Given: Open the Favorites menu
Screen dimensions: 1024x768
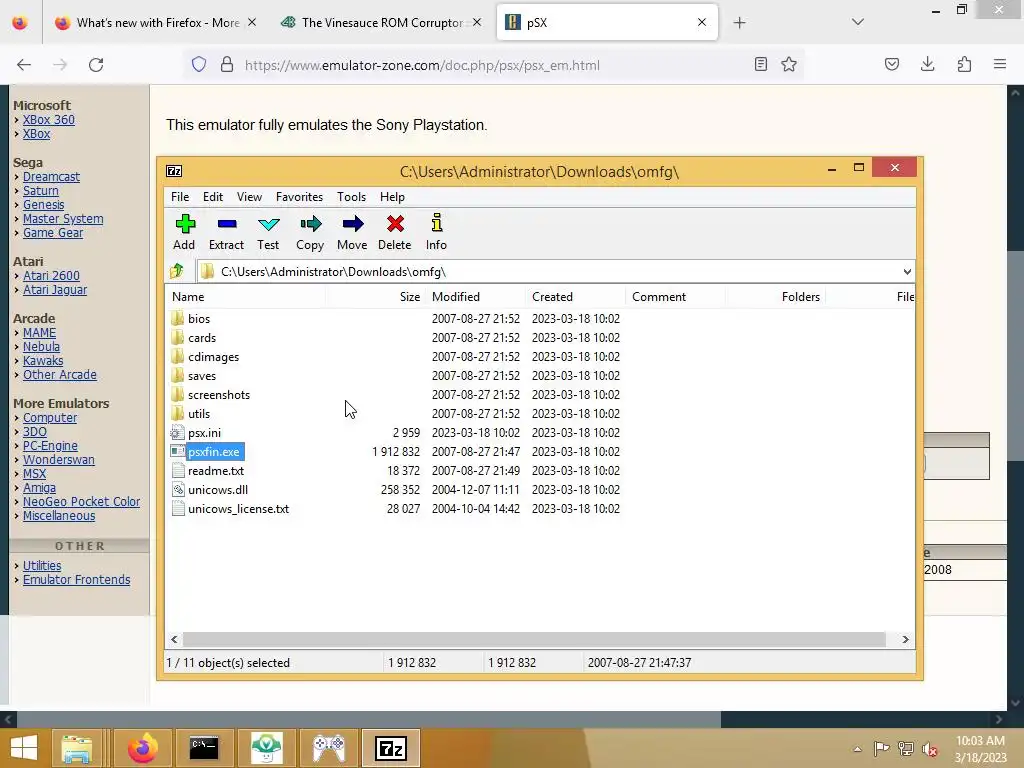Looking at the screenshot, I should click(x=299, y=197).
